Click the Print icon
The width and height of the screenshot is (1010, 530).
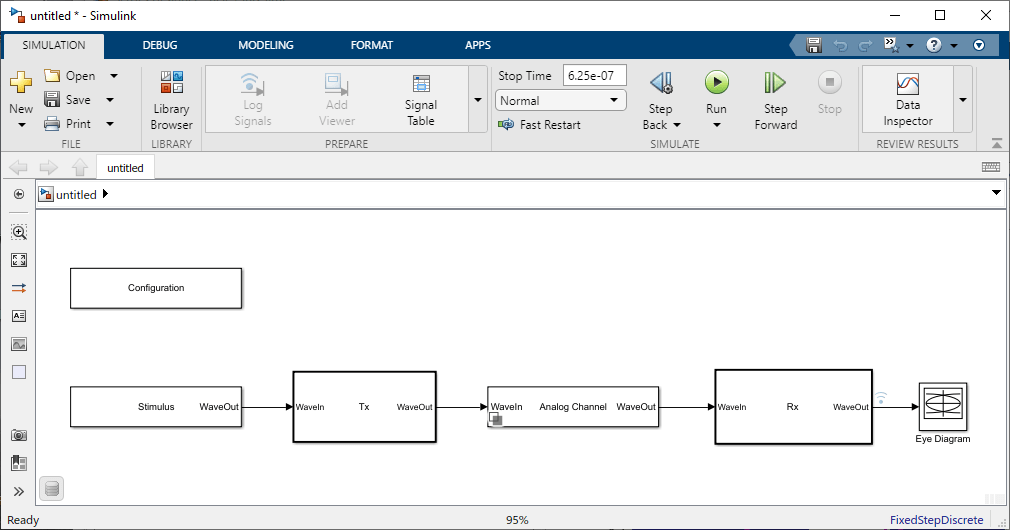coord(52,123)
